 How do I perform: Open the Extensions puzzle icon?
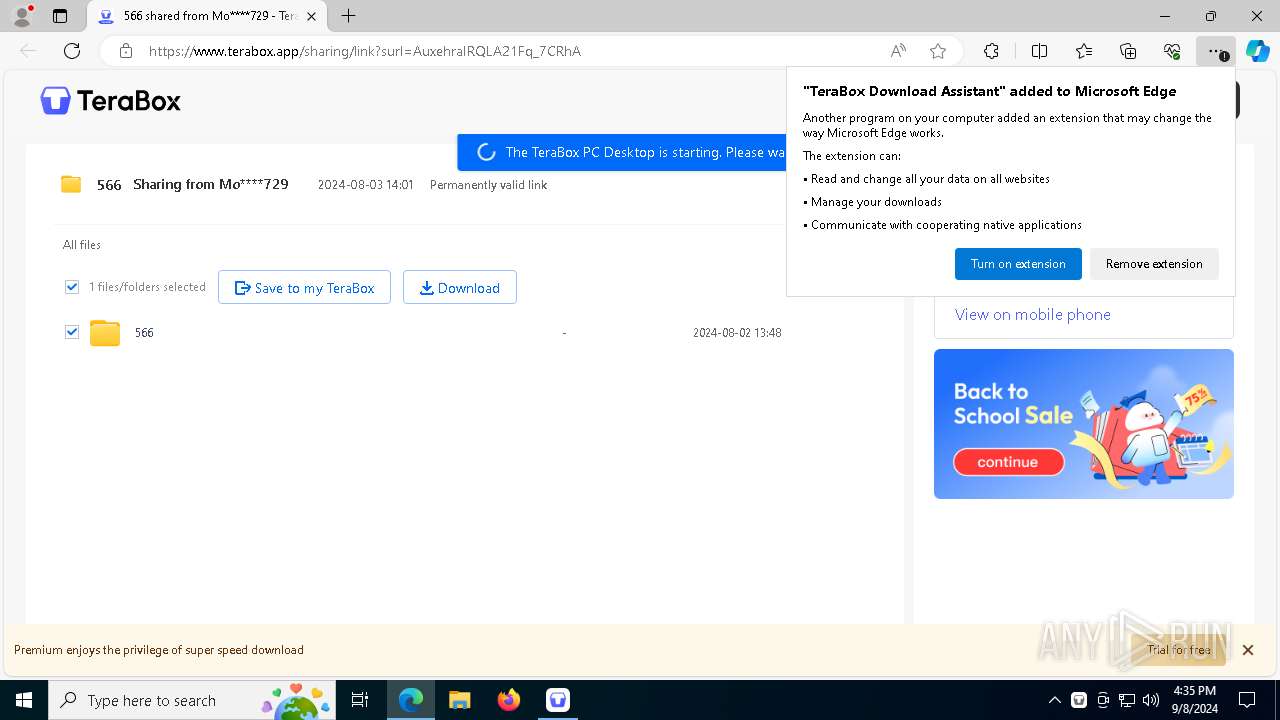click(x=991, y=51)
